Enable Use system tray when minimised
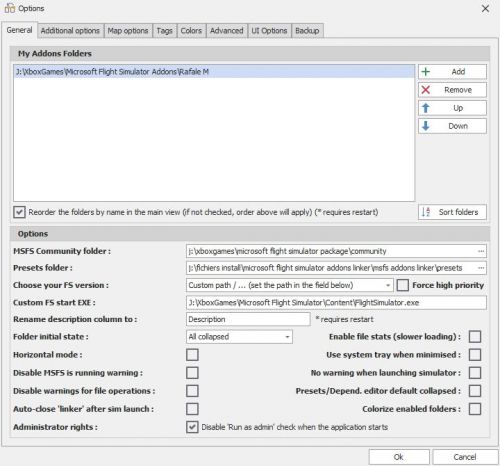500x466 pixels. [475, 355]
